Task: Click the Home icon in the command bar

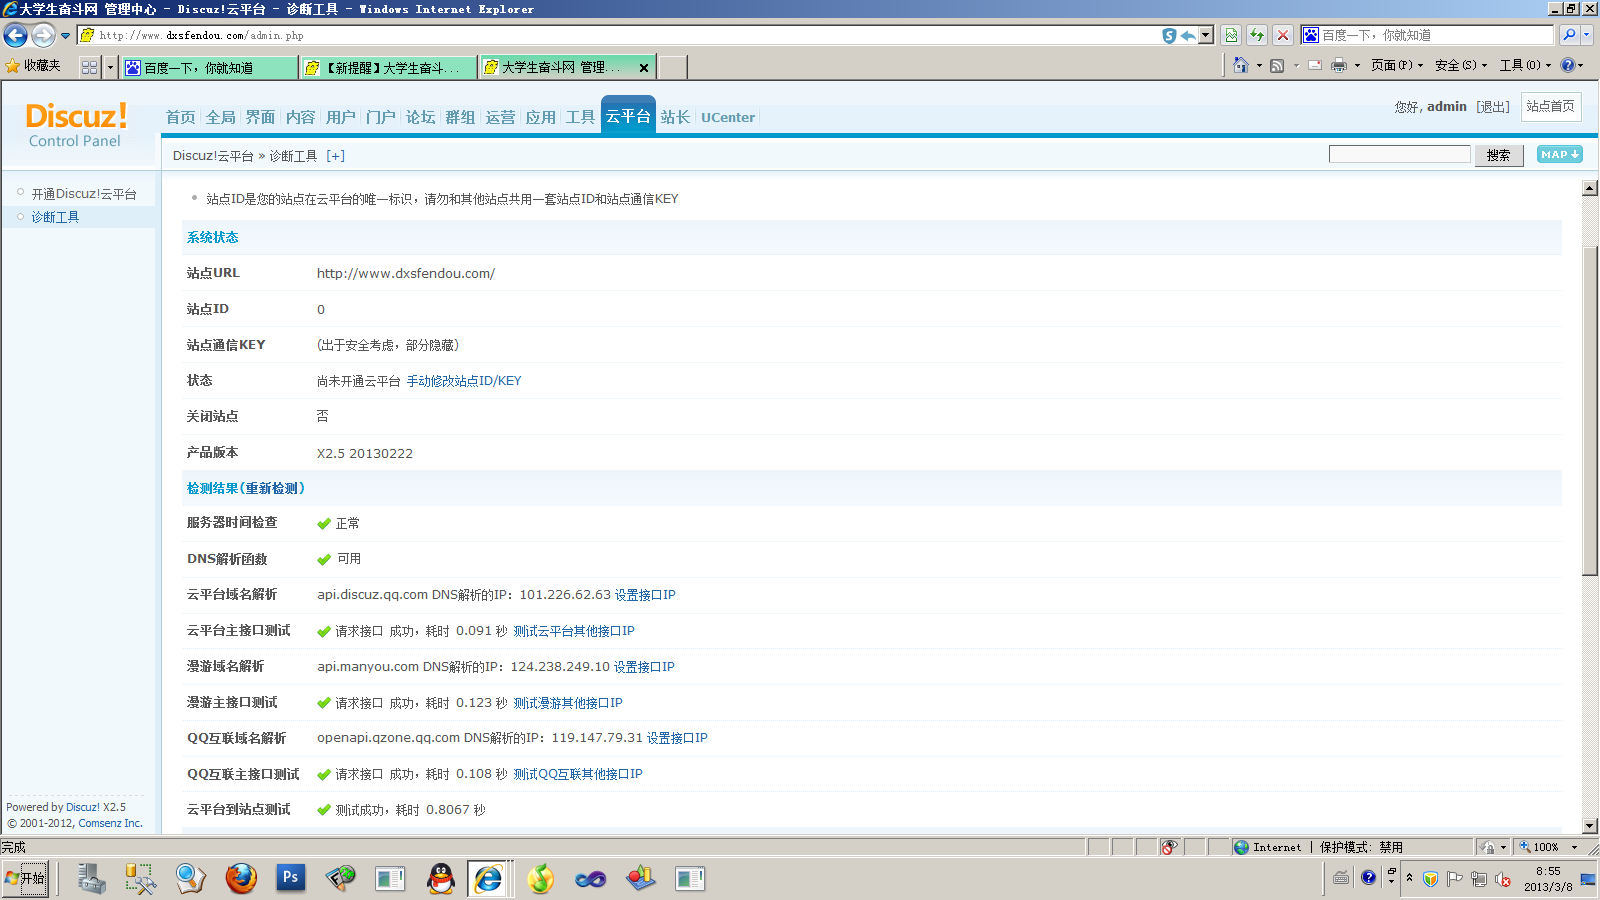Action: pos(1241,65)
